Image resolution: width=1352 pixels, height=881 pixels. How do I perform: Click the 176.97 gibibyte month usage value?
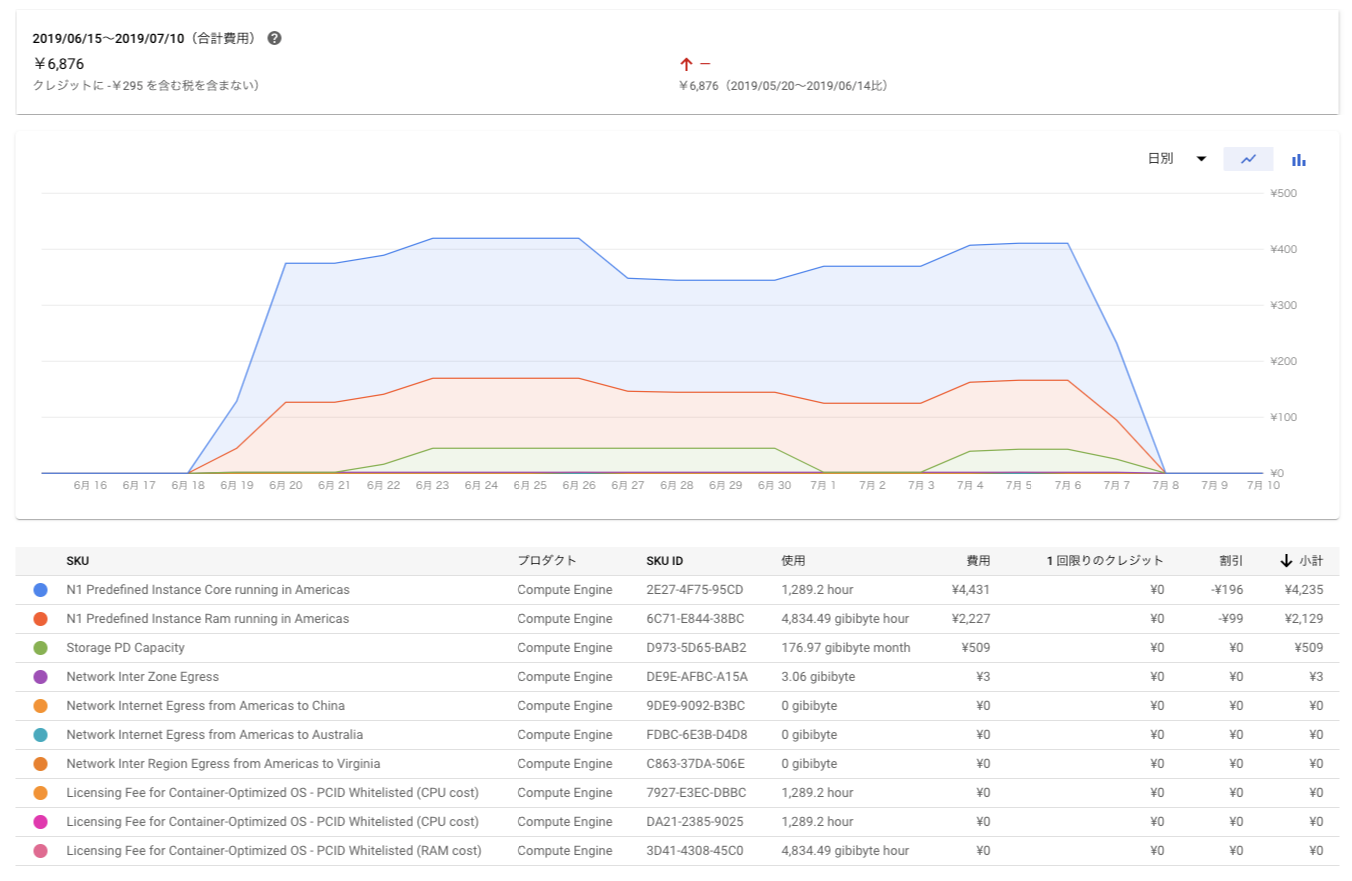(846, 648)
